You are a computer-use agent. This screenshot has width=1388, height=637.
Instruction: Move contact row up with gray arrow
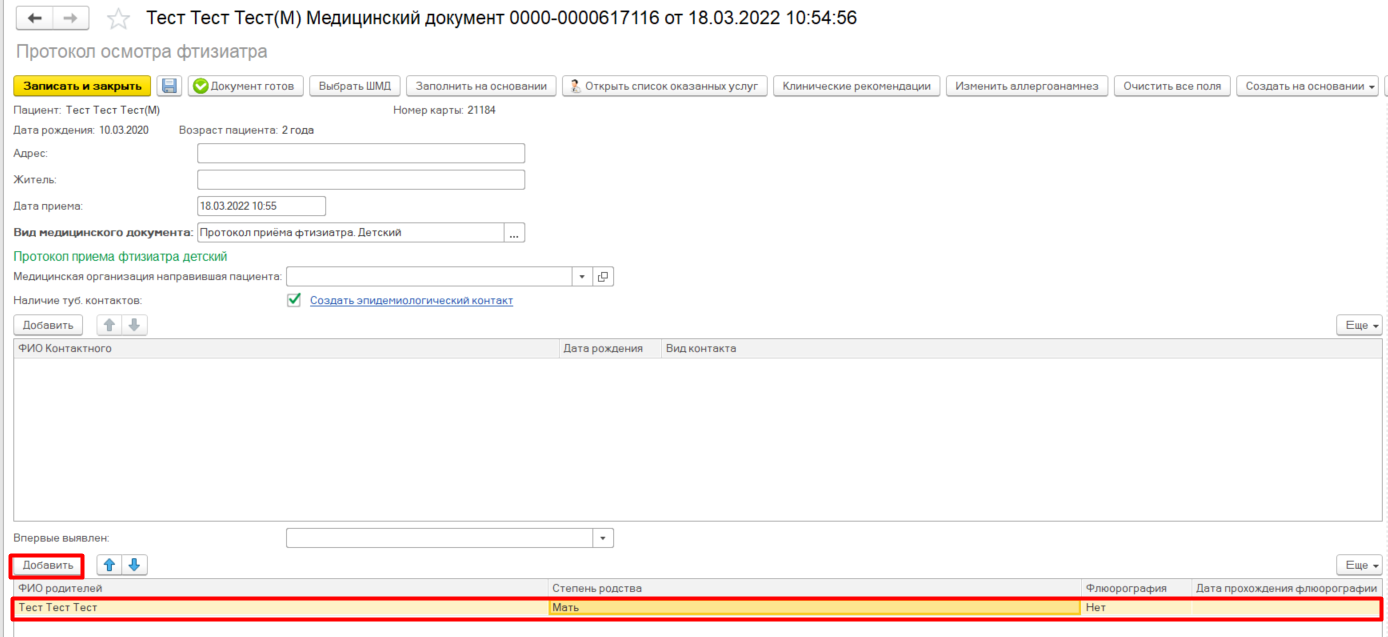(109, 325)
